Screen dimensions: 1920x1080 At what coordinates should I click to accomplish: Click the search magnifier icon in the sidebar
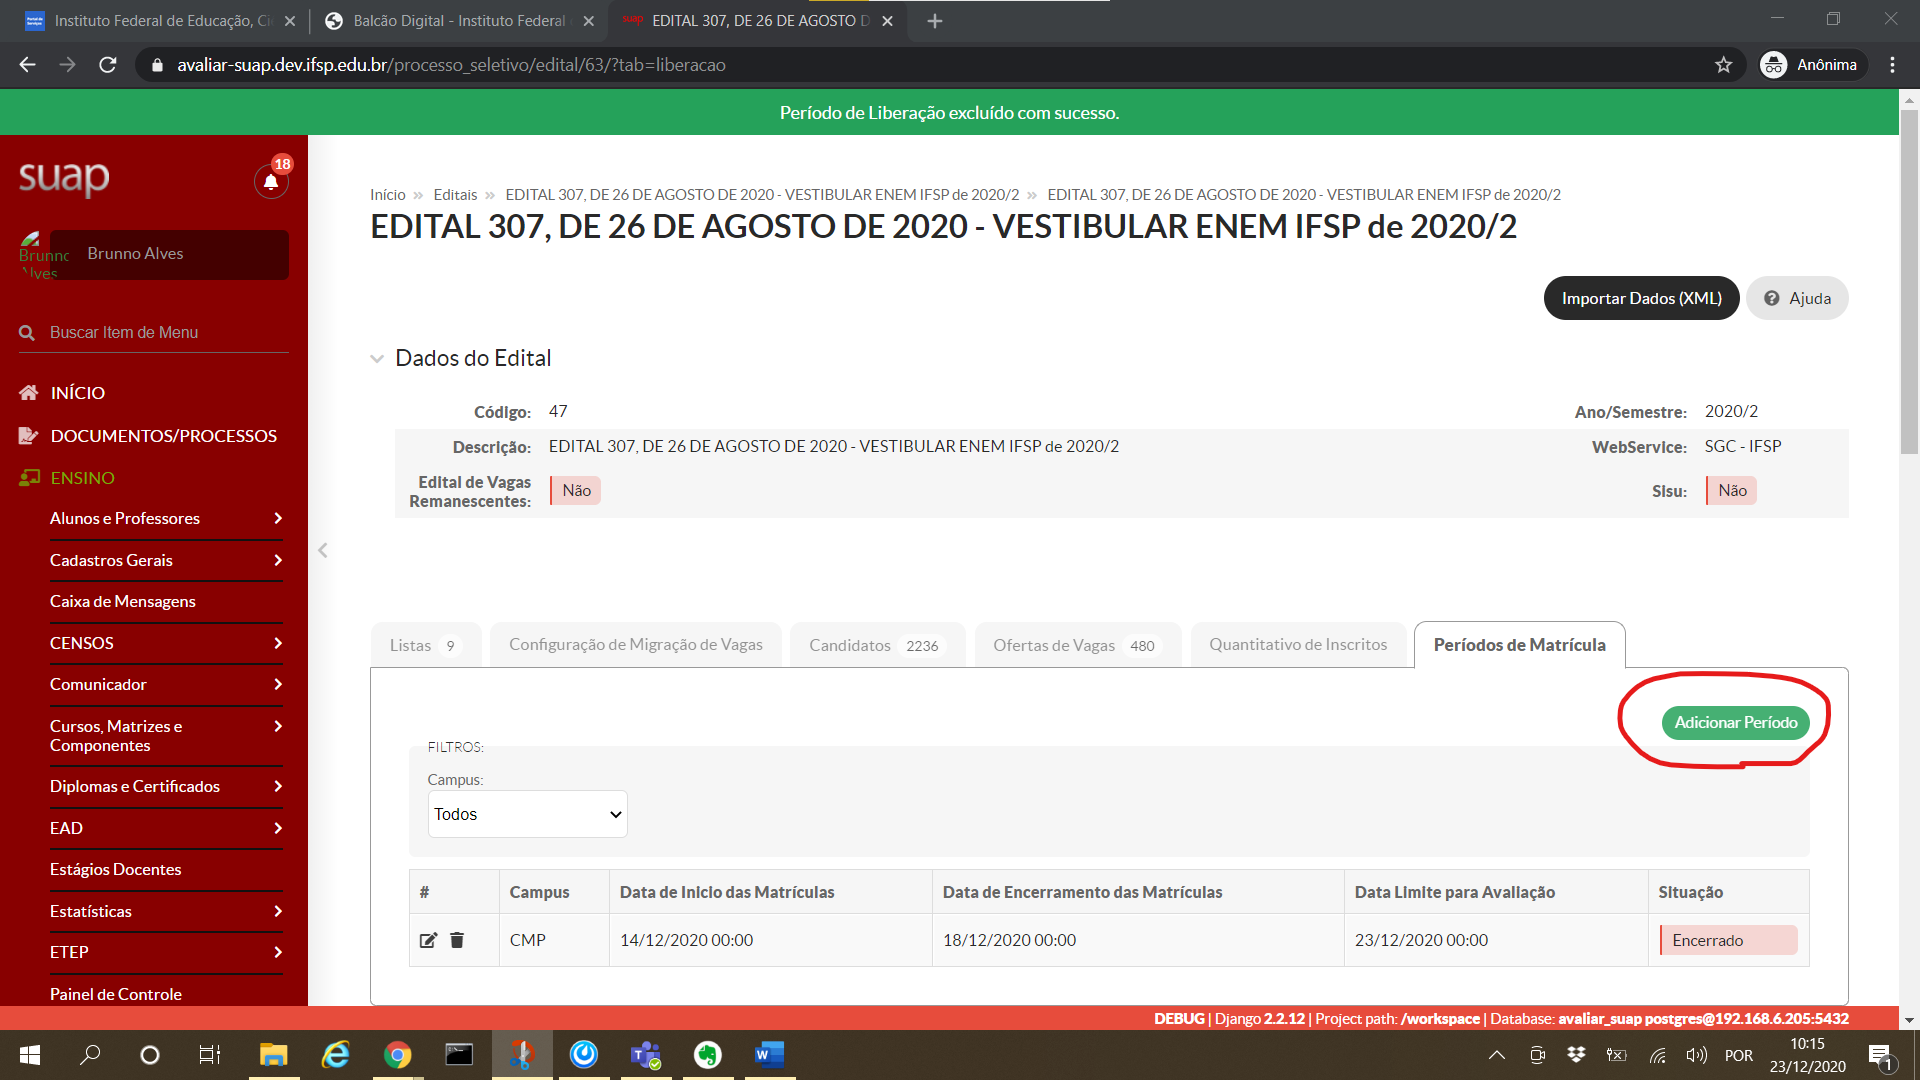(x=27, y=333)
